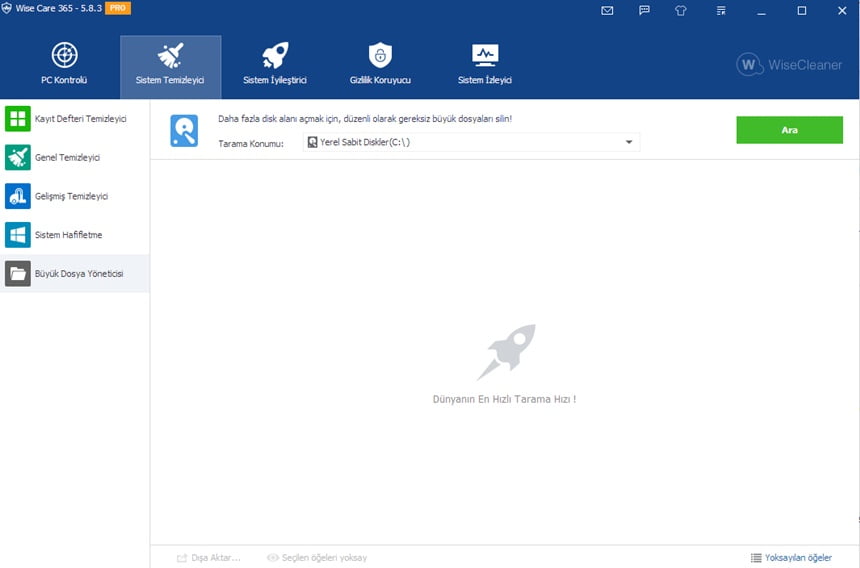
Task: Click the WiseCleaner logo
Action: tap(789, 65)
